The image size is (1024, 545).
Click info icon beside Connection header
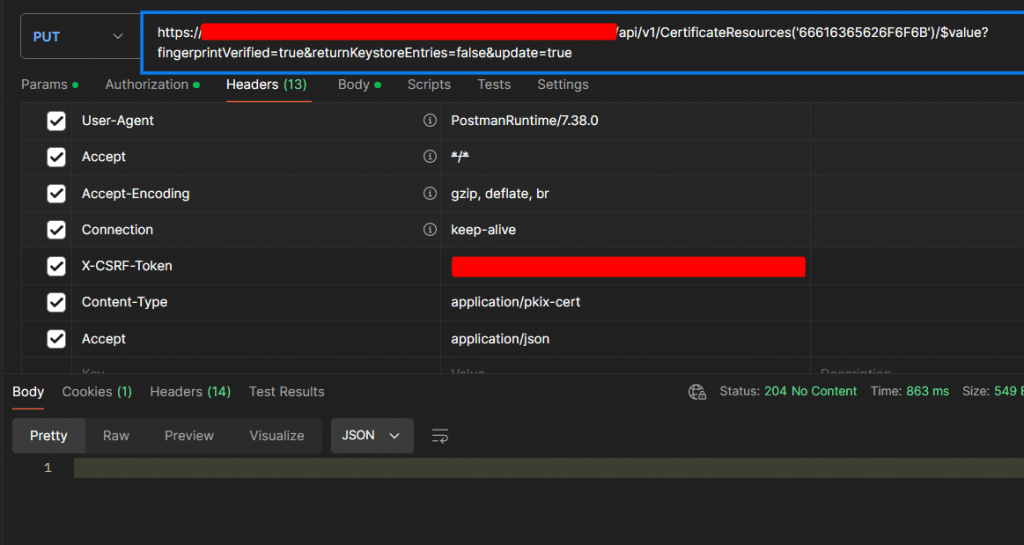[x=430, y=230]
